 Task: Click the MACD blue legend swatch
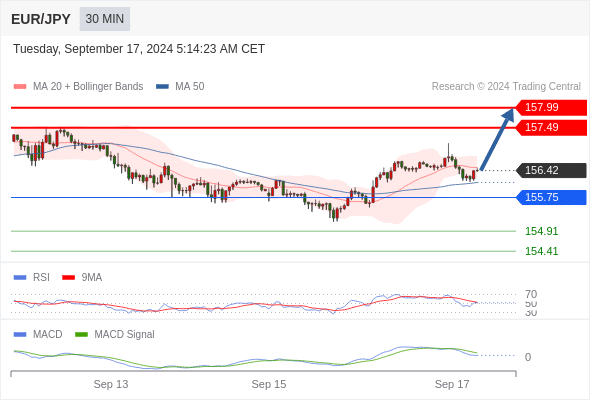(20, 335)
